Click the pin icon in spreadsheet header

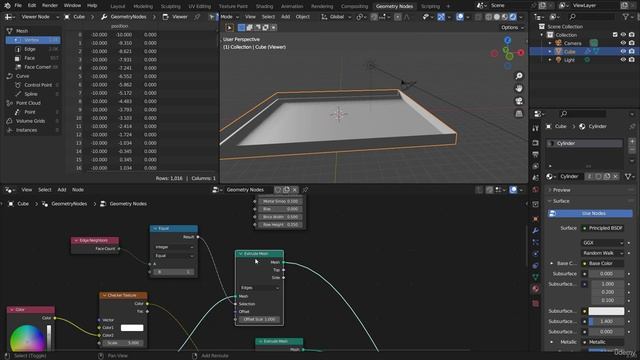198,17
